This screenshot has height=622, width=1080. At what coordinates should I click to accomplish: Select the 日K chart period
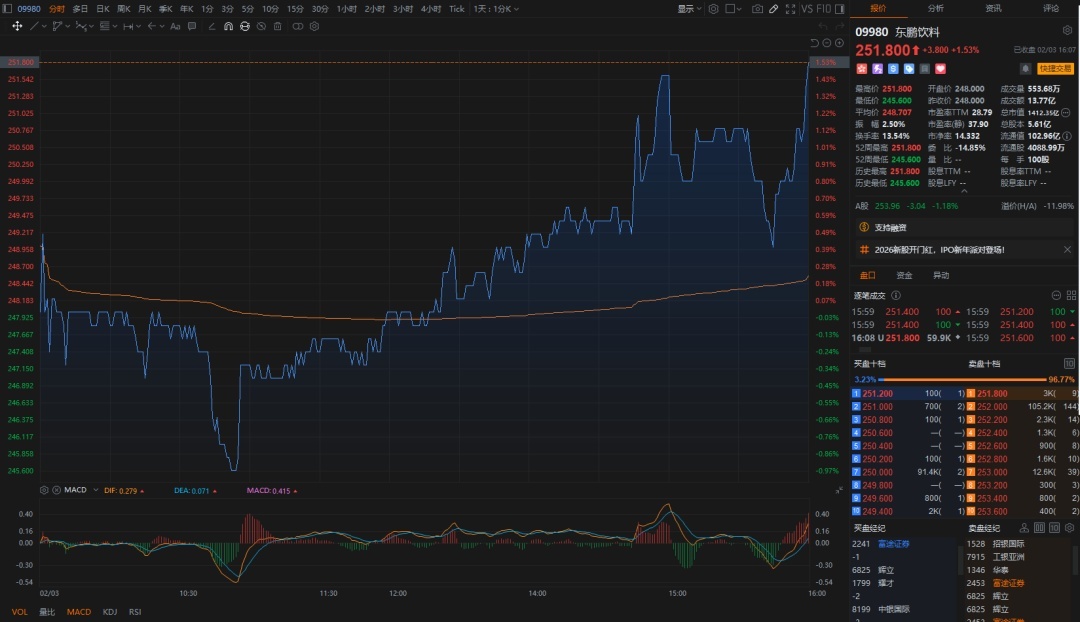[x=102, y=9]
